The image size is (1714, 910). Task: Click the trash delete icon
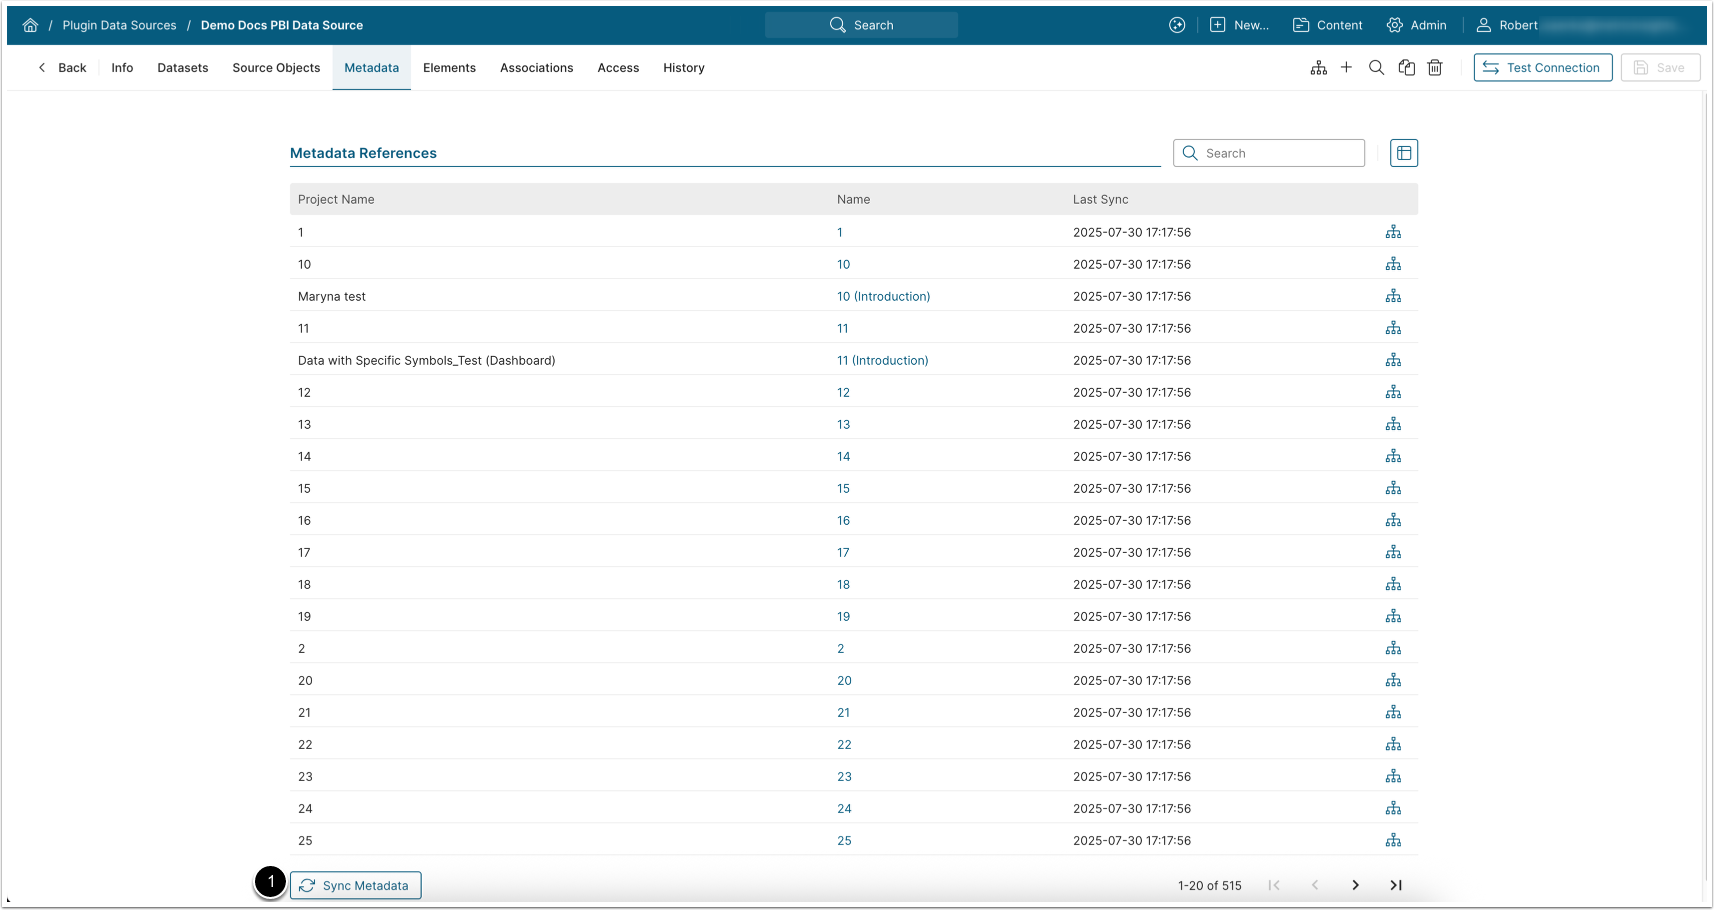[x=1435, y=68]
